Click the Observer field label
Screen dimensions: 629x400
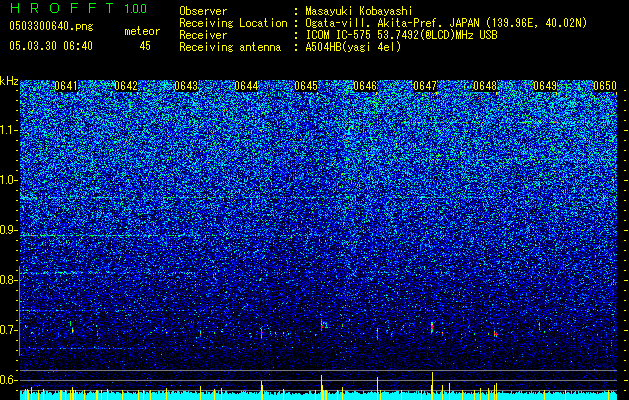(x=203, y=11)
